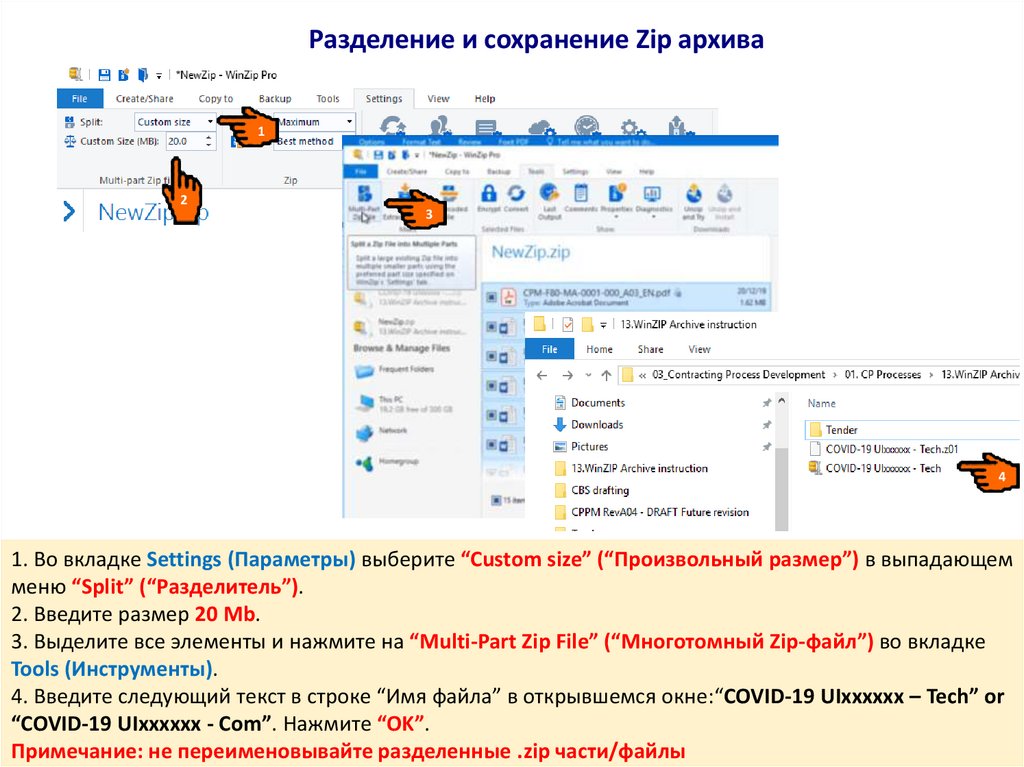Click the Explorer properties checkmark icon in title bar
This screenshot has width=1024, height=767.
567,324
